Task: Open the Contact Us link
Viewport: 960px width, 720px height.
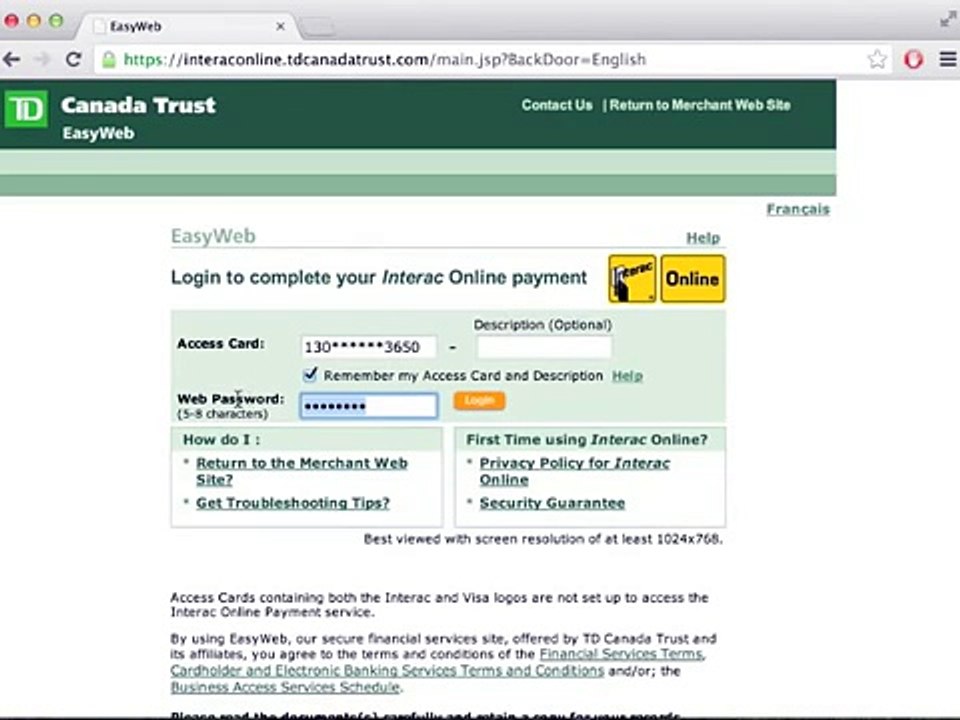Action: tap(557, 105)
